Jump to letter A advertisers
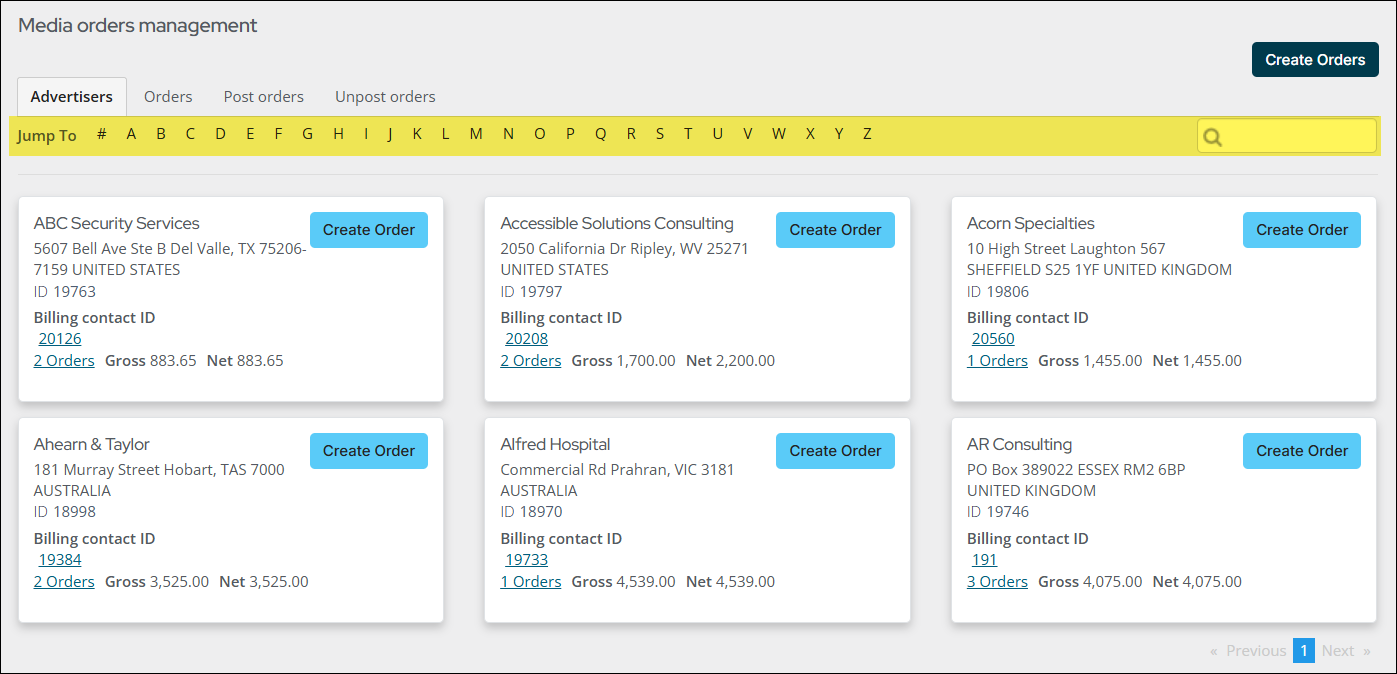 point(131,134)
